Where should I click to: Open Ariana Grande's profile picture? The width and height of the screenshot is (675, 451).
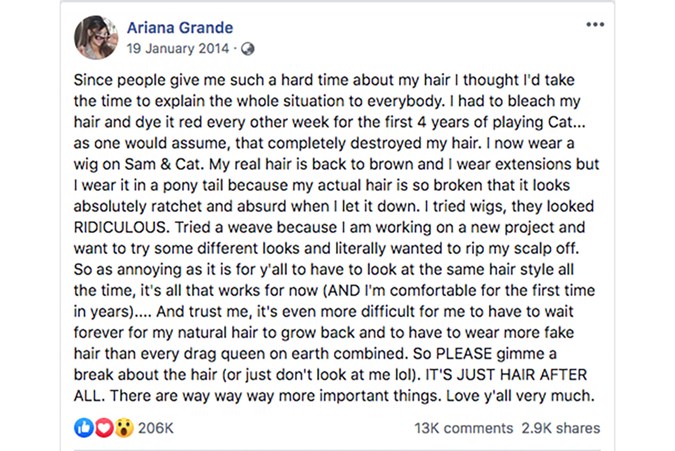(x=97, y=37)
